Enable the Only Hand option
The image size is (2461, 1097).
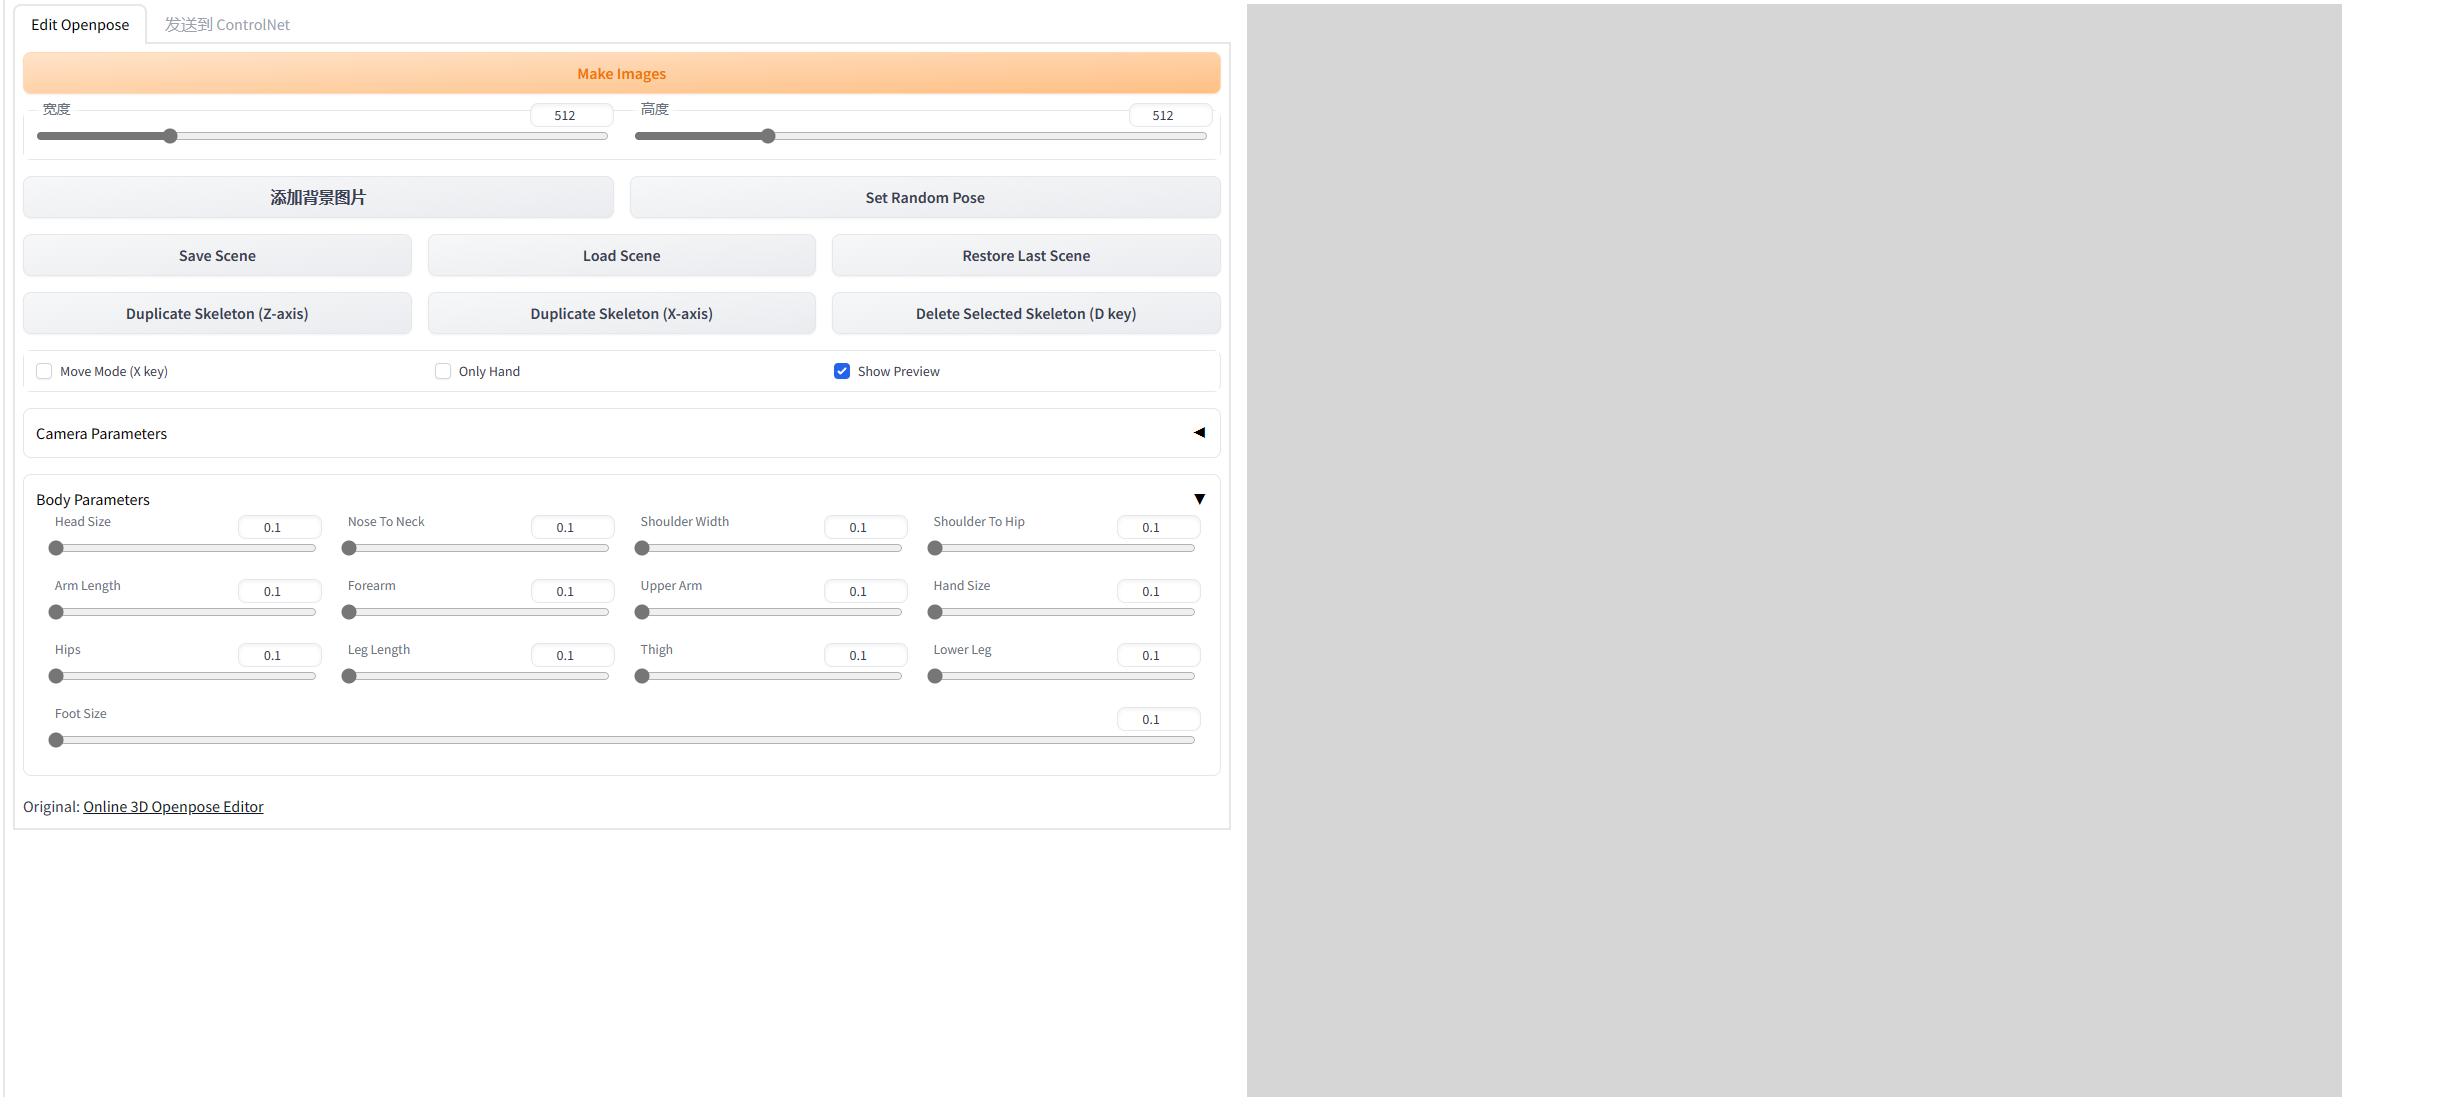[442, 371]
